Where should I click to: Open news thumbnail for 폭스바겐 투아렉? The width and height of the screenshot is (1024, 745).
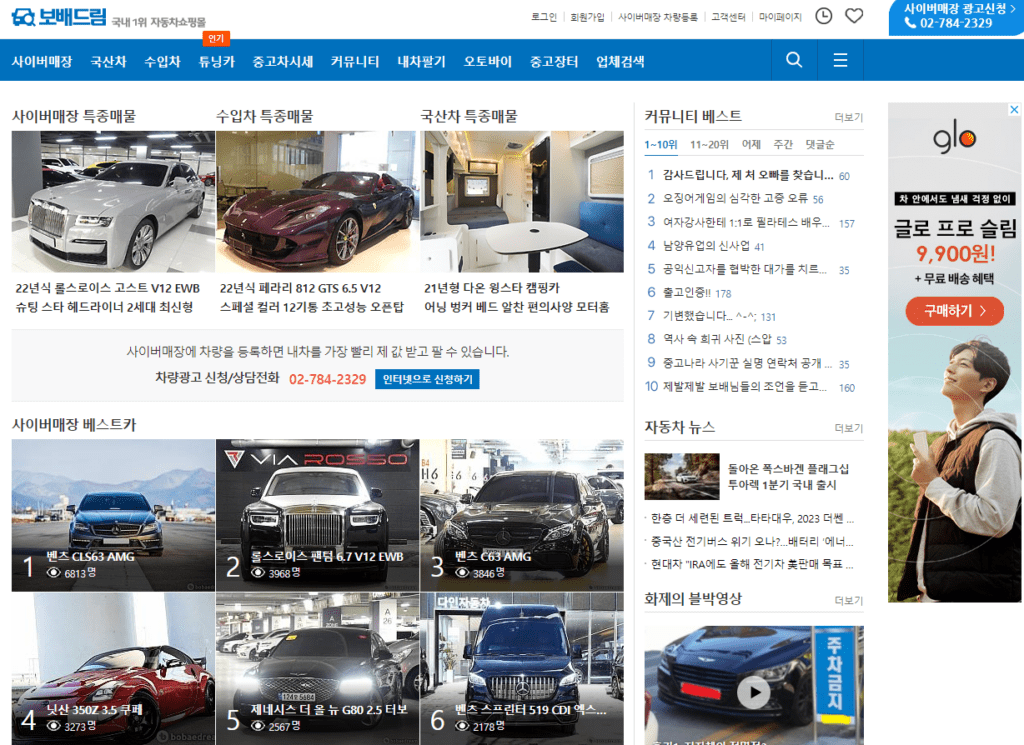(x=682, y=477)
